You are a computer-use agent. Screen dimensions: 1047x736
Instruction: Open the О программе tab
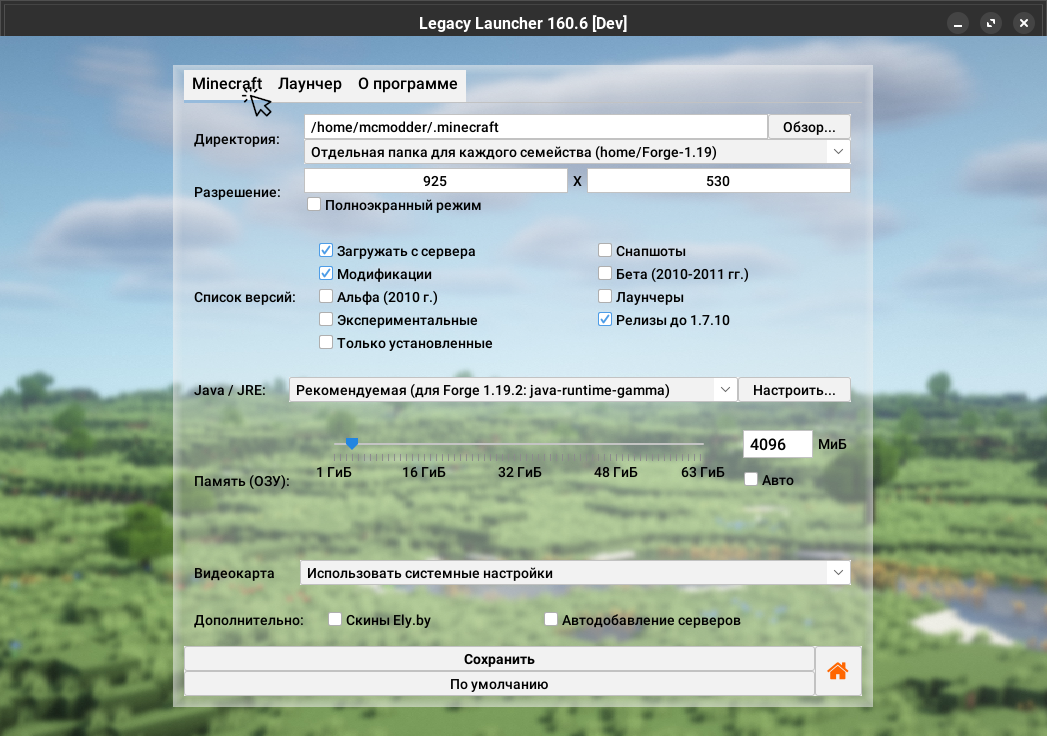click(408, 84)
